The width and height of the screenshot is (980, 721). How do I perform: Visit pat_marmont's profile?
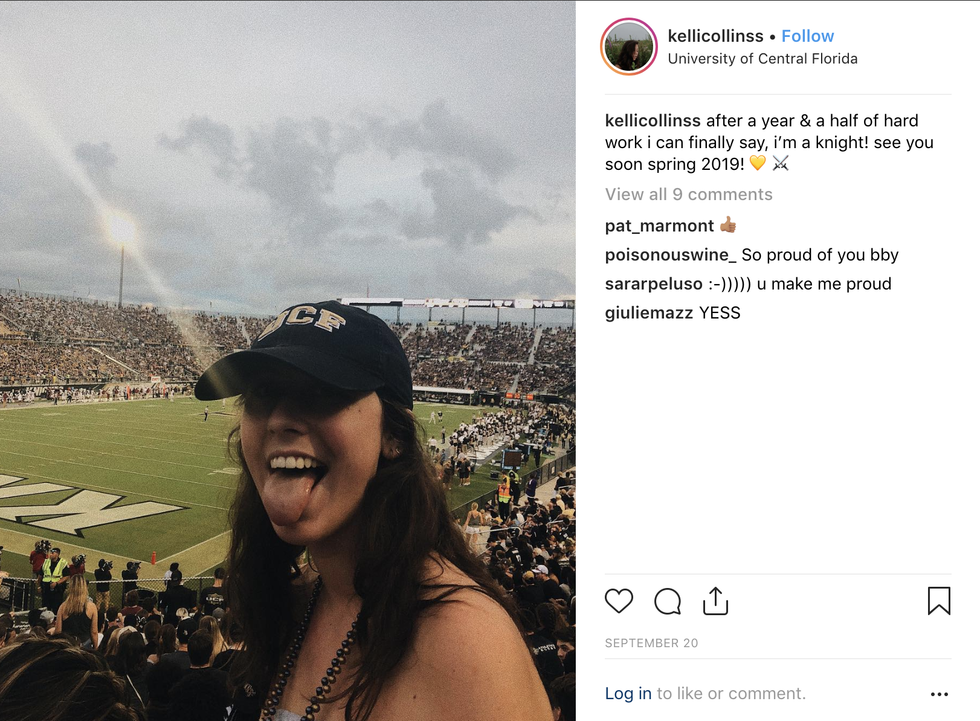tap(659, 226)
